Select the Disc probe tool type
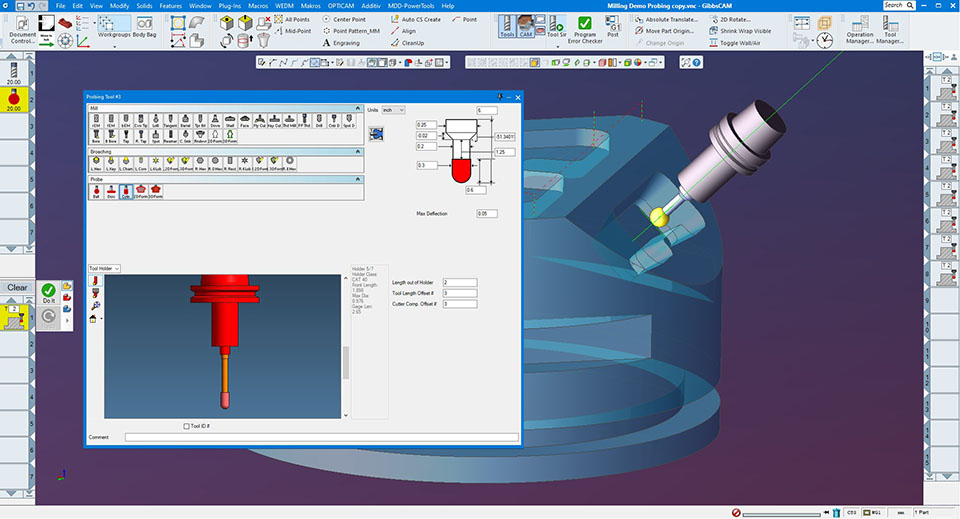Image resolution: width=960 pixels, height=519 pixels. tap(110, 192)
